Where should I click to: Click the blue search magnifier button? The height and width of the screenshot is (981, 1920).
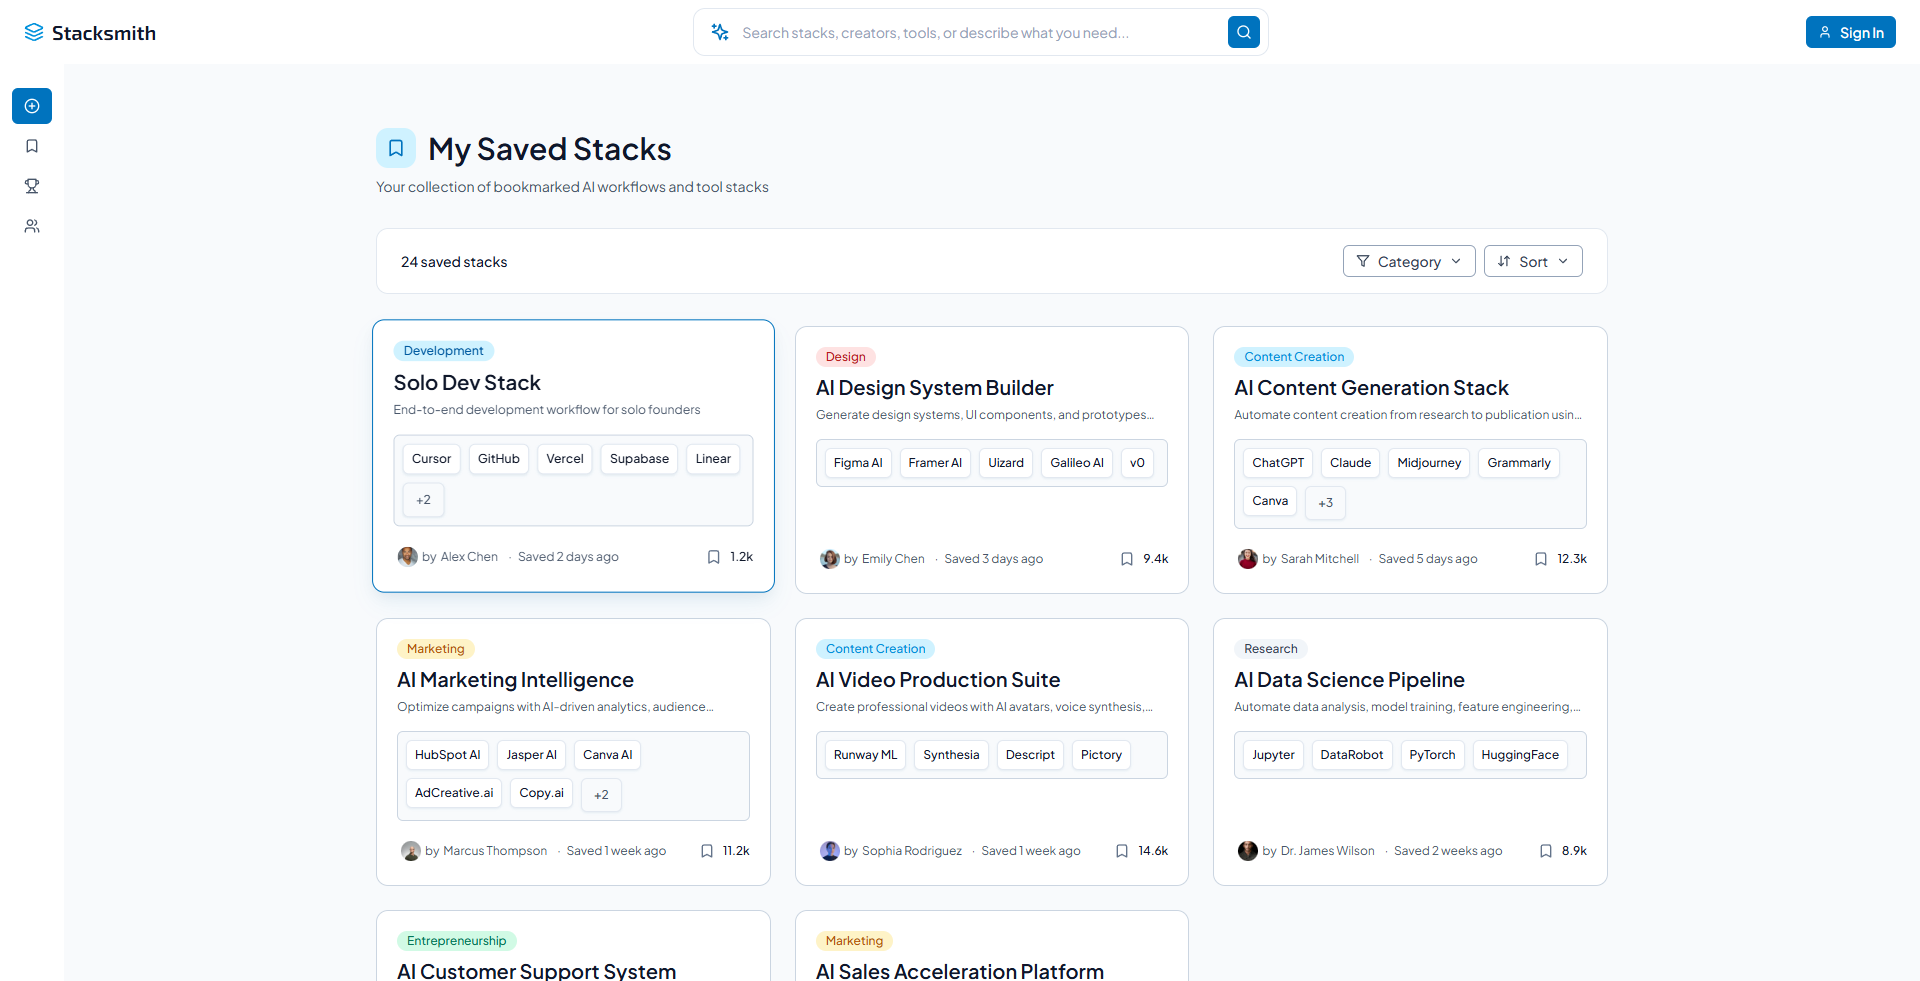pos(1243,32)
